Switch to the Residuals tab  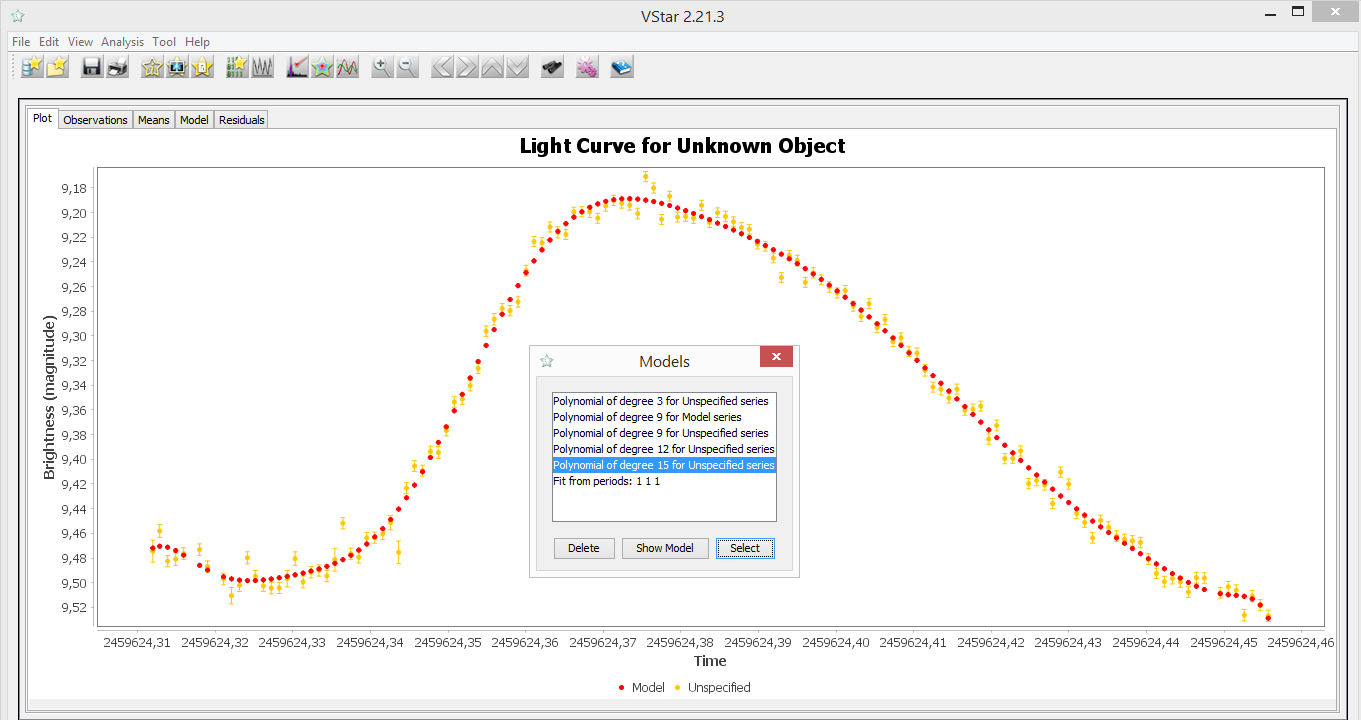point(241,120)
